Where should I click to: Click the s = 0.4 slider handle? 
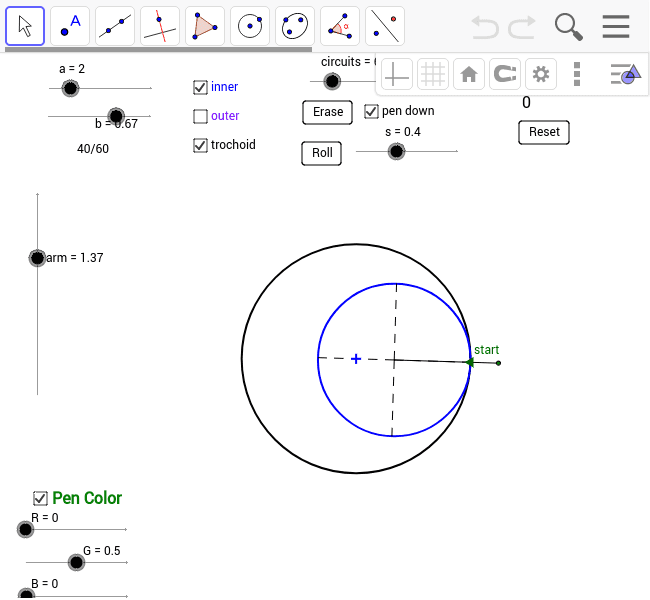pyautogui.click(x=396, y=151)
